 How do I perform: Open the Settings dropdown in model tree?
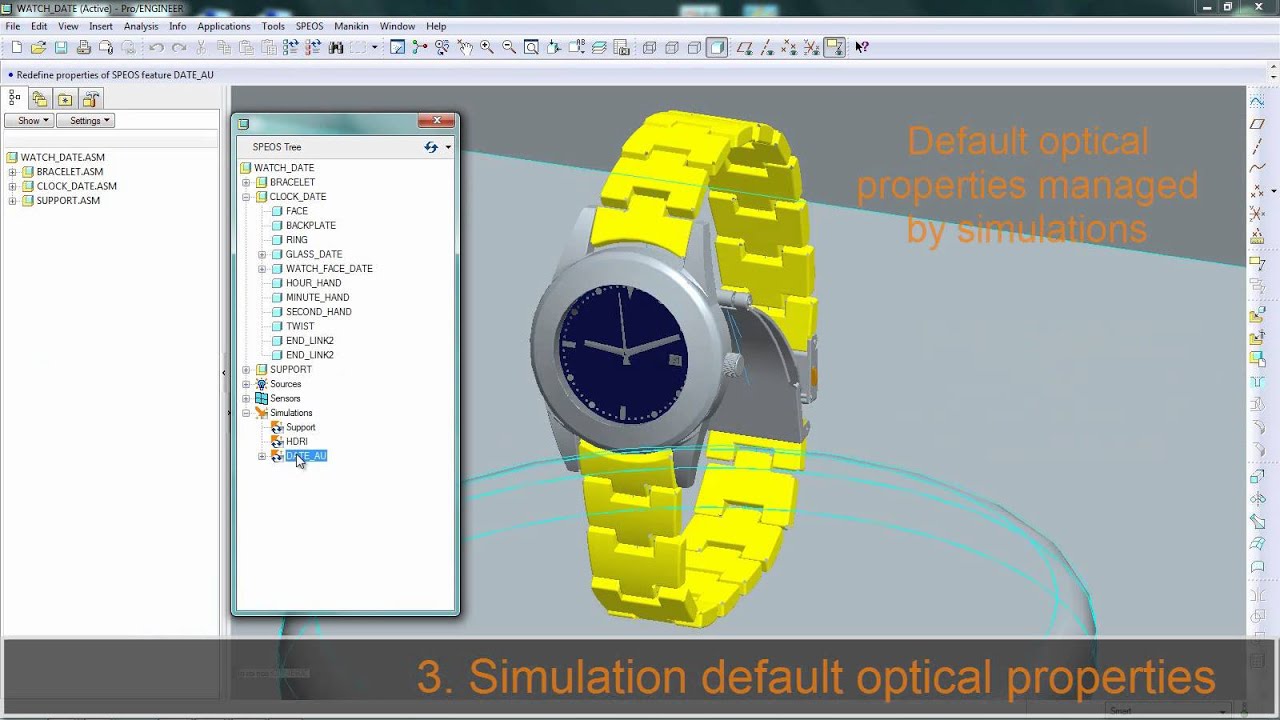85,121
